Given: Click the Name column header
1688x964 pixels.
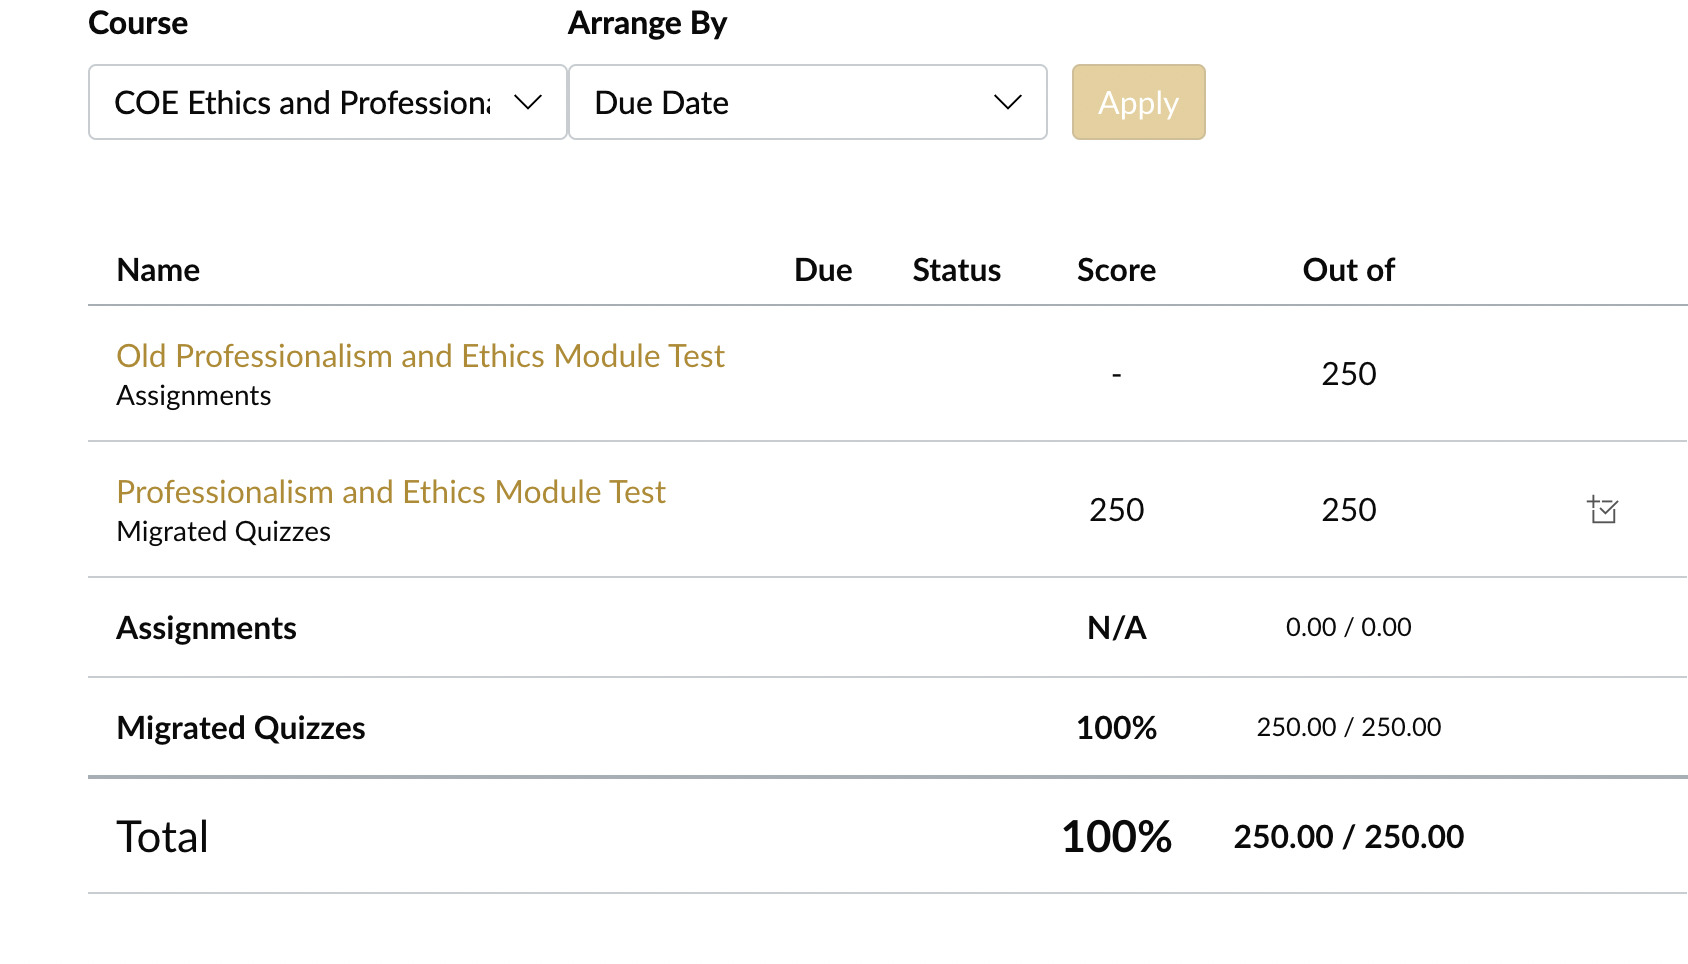Looking at the screenshot, I should [x=158, y=270].
